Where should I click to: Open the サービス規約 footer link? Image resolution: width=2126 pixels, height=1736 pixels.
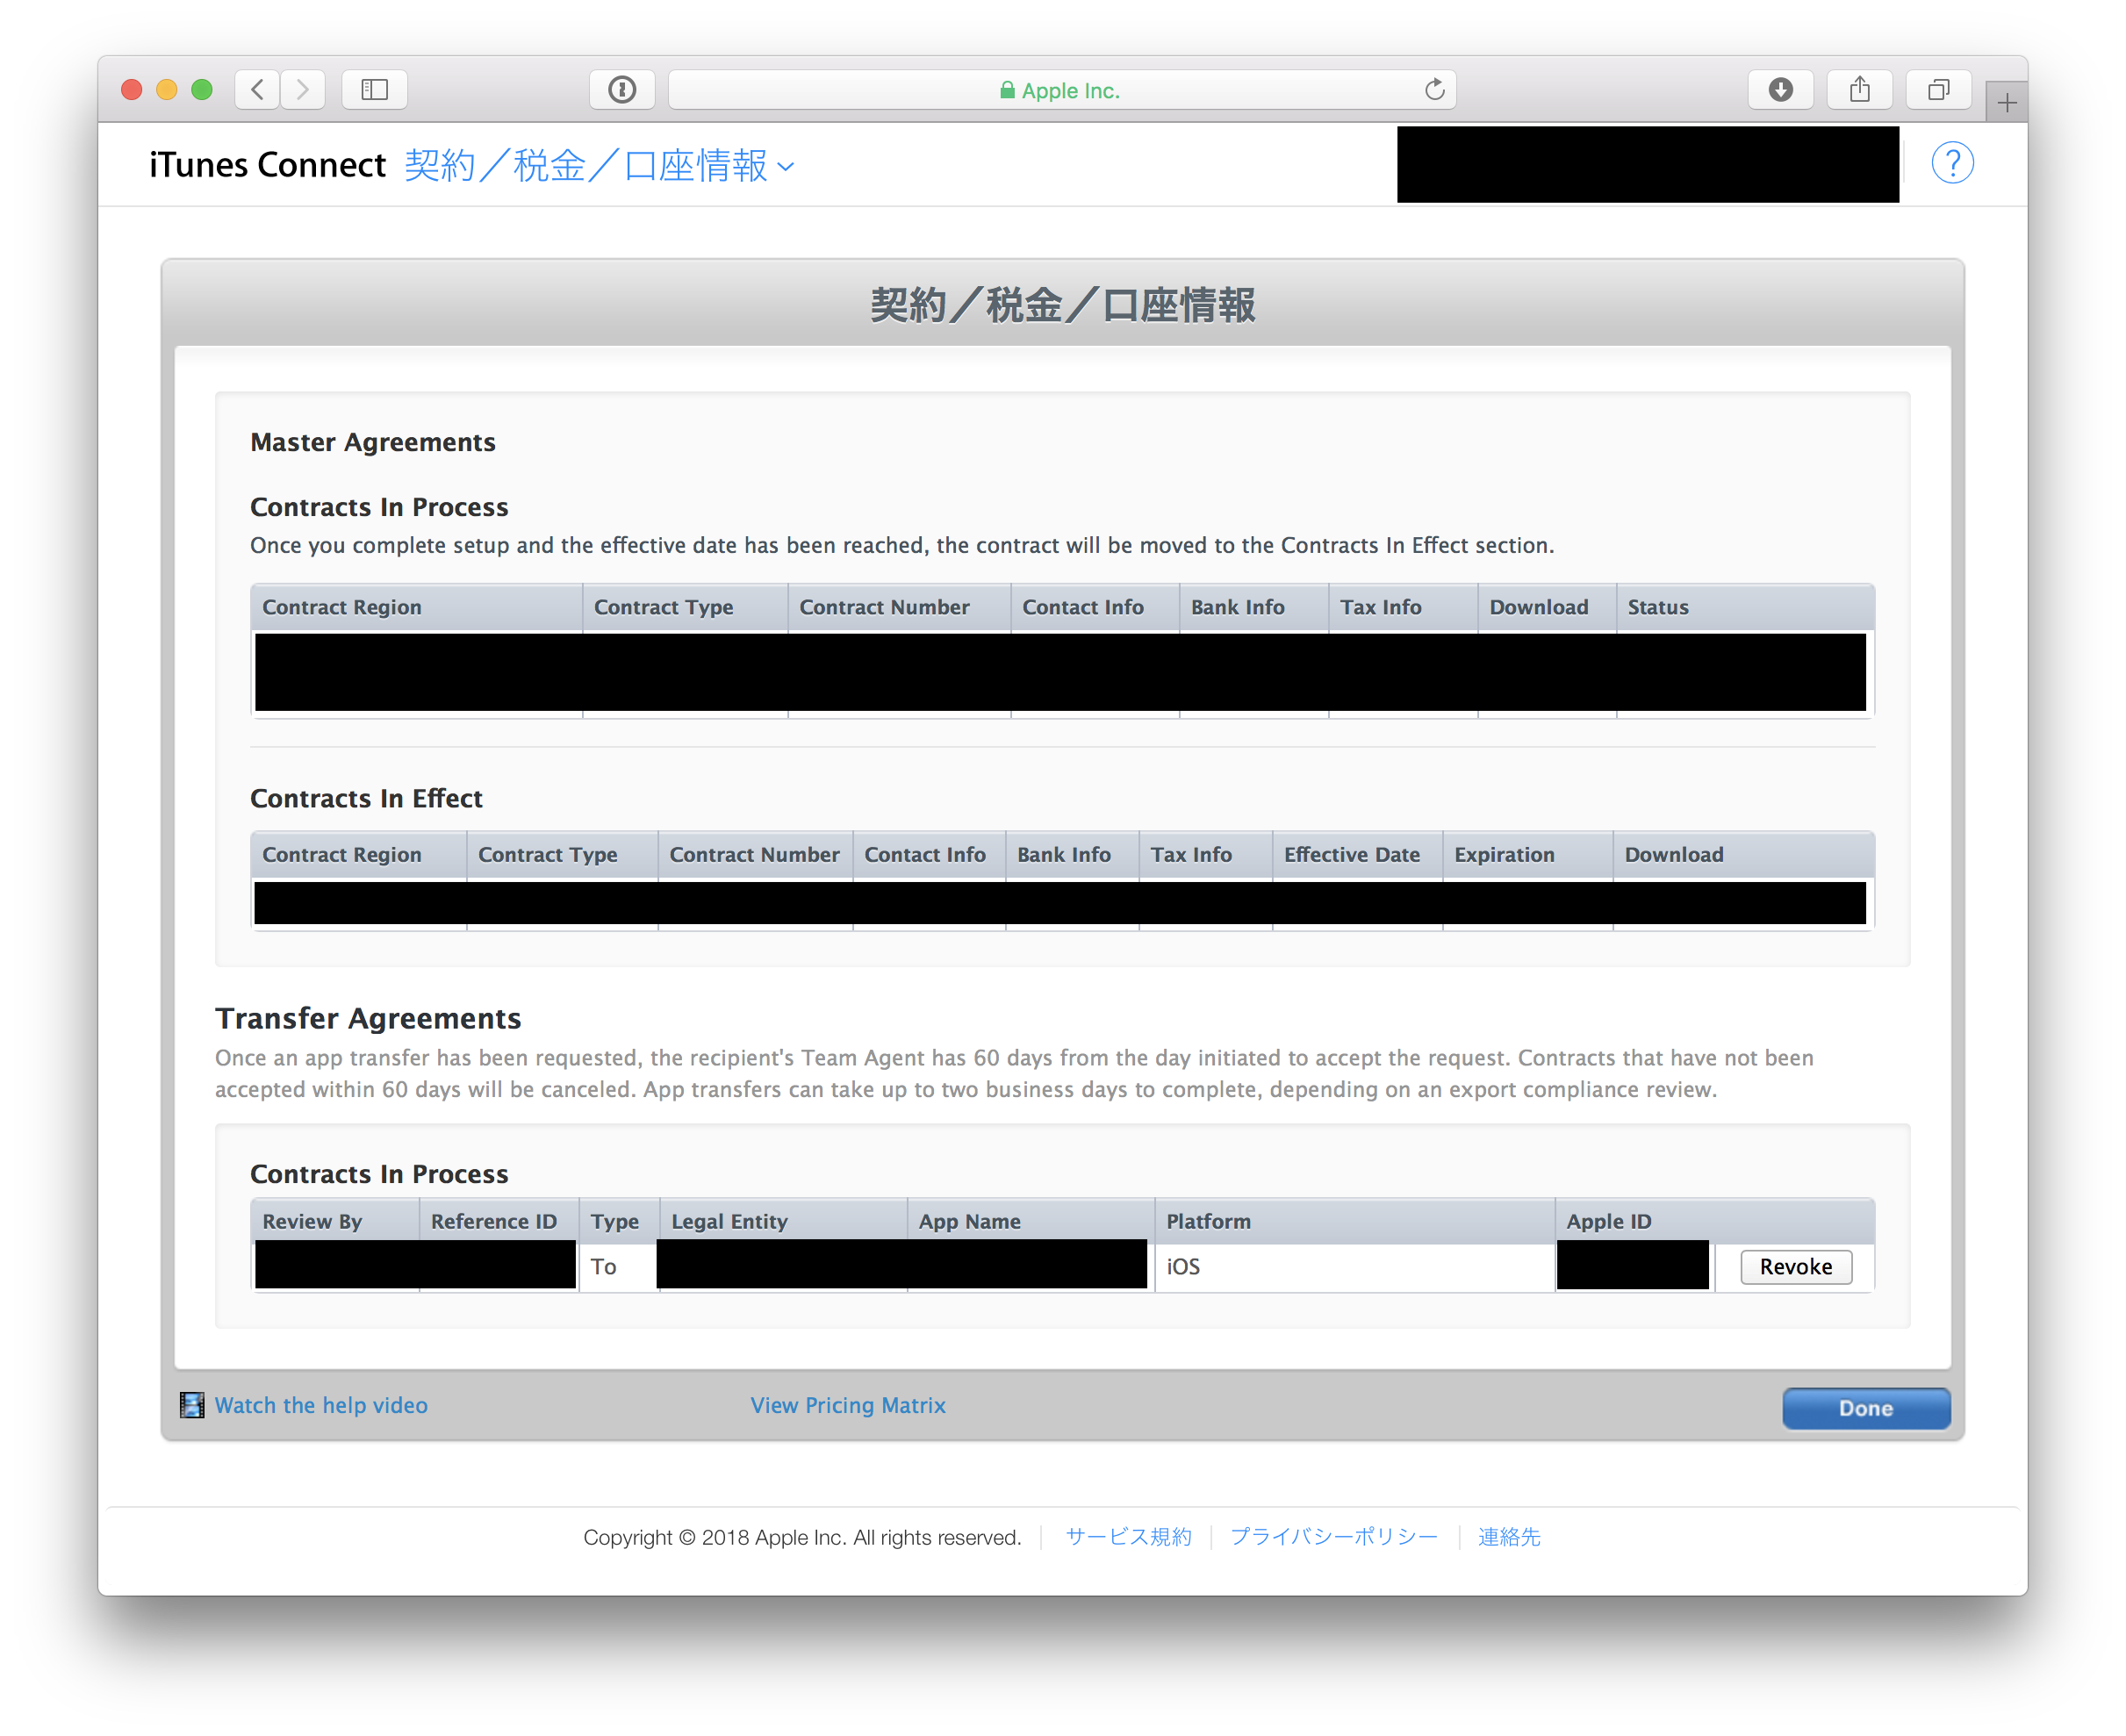click(x=1128, y=1537)
